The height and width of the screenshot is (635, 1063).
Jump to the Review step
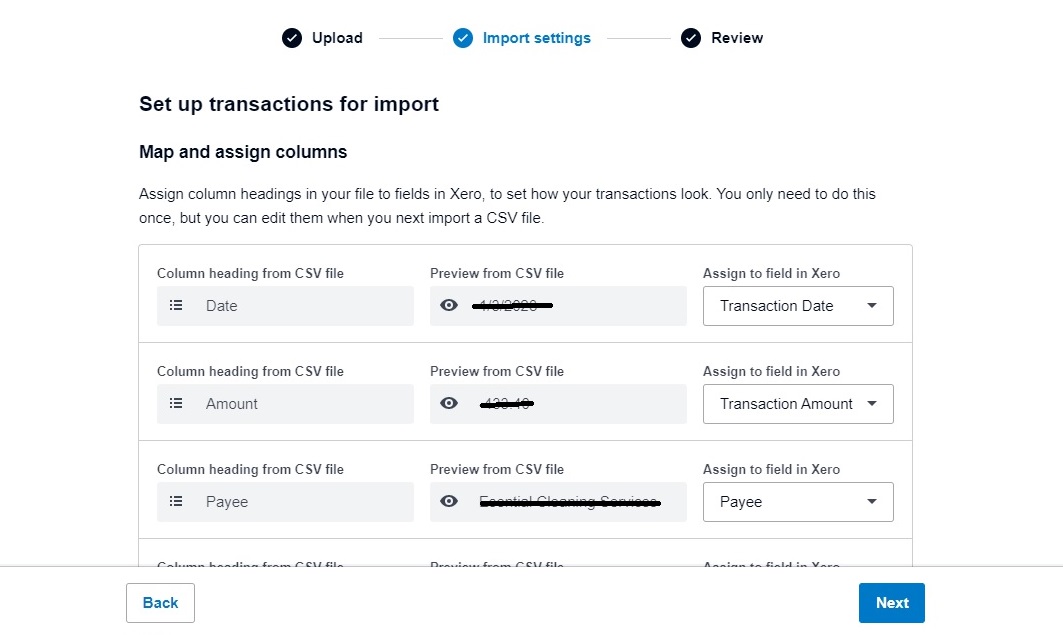737,38
